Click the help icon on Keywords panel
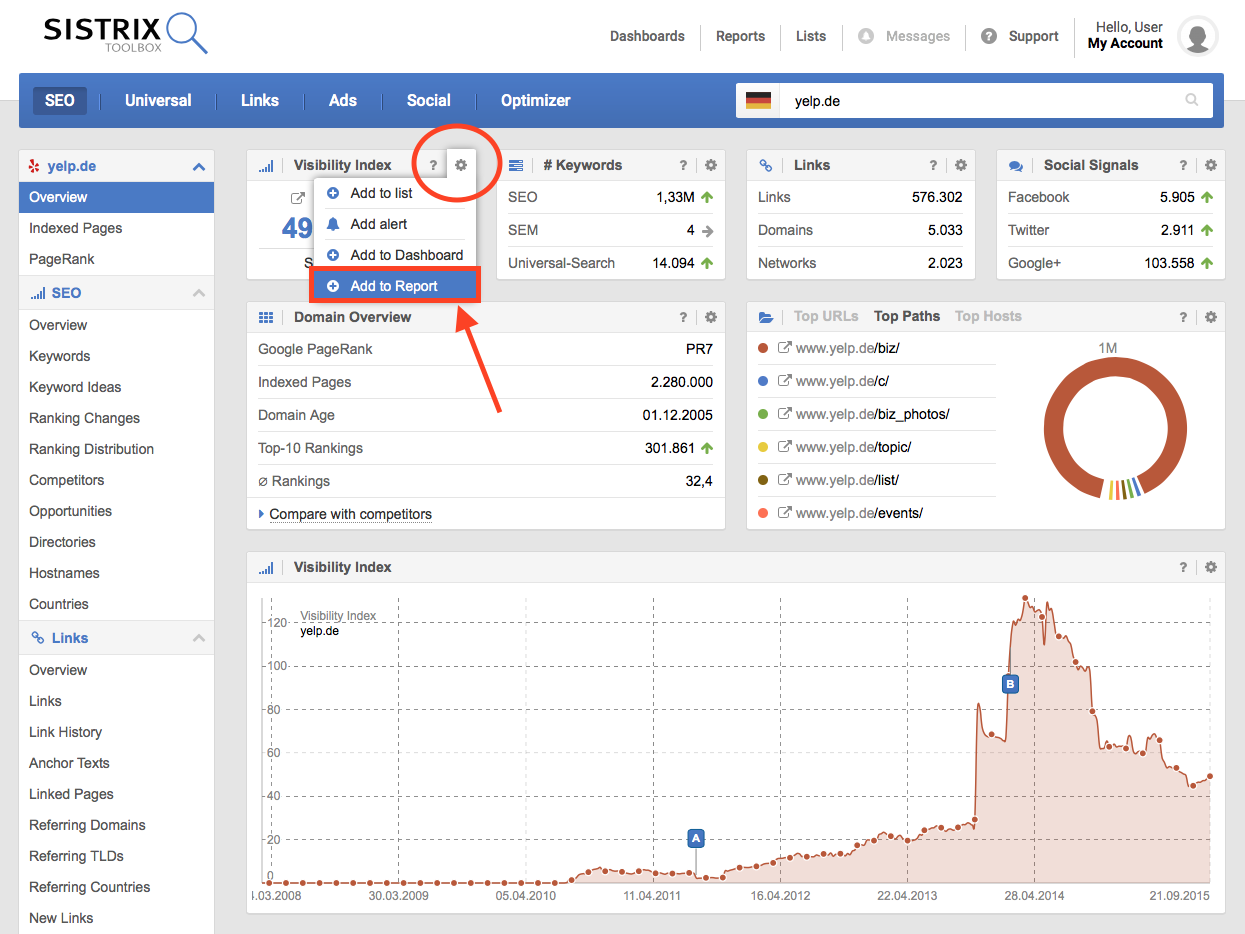Image resolution: width=1245 pixels, height=934 pixels. click(683, 165)
